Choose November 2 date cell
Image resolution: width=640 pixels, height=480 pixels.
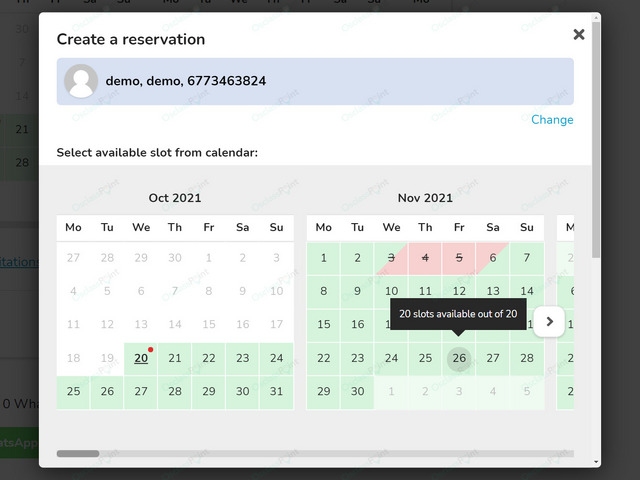pyautogui.click(x=358, y=258)
